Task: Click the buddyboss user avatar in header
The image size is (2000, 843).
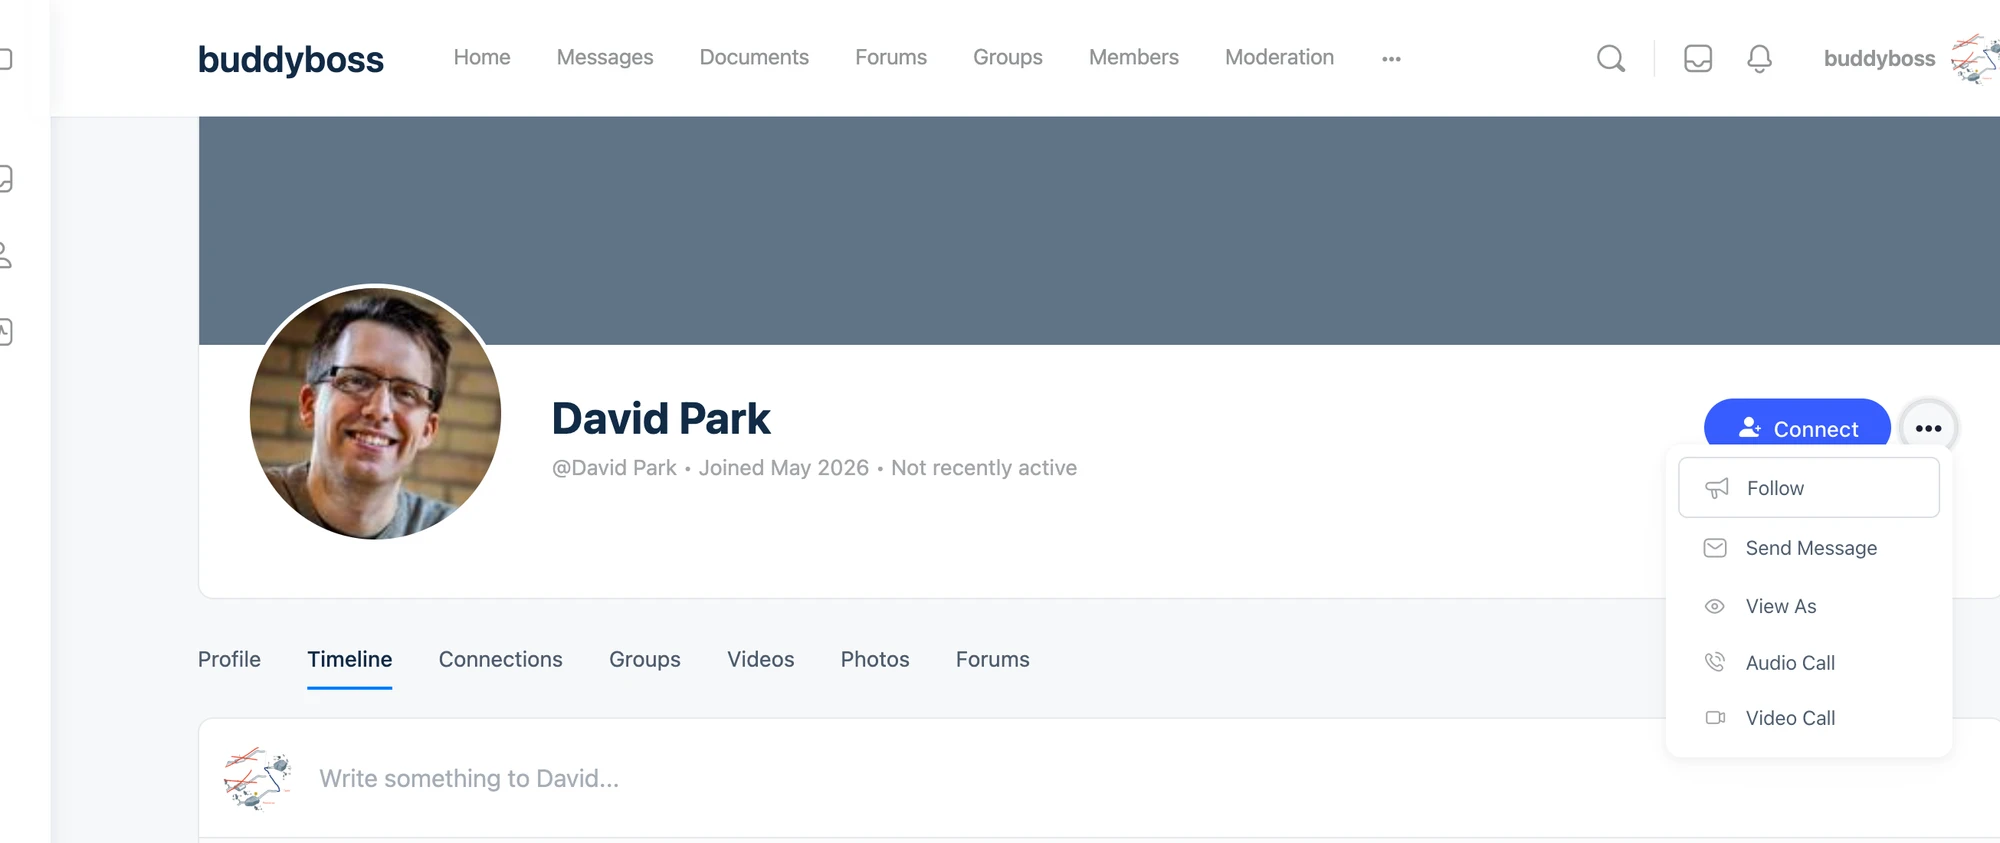Action: point(1976,58)
